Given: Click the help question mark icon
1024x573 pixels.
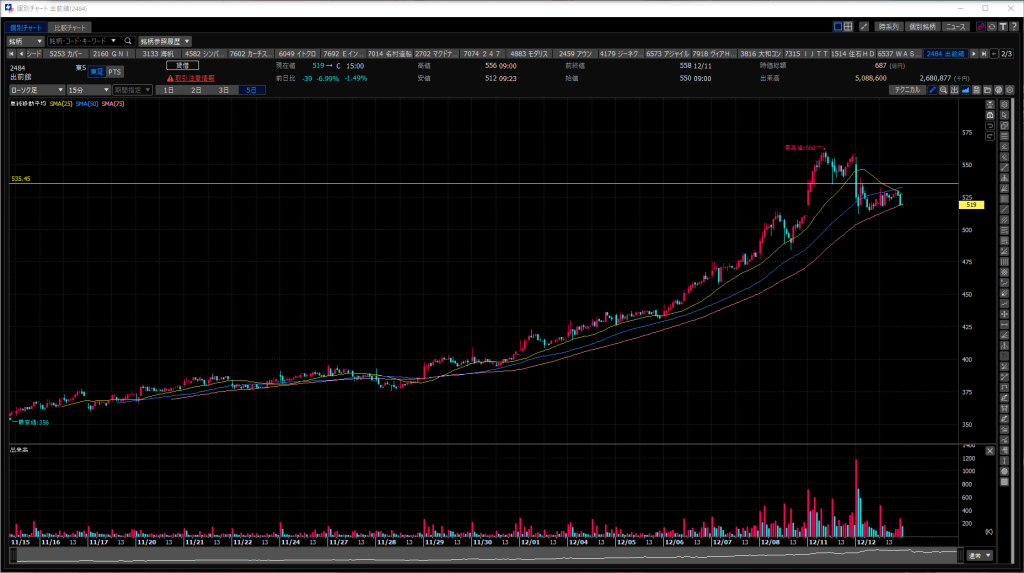Looking at the screenshot, I should (1014, 27).
